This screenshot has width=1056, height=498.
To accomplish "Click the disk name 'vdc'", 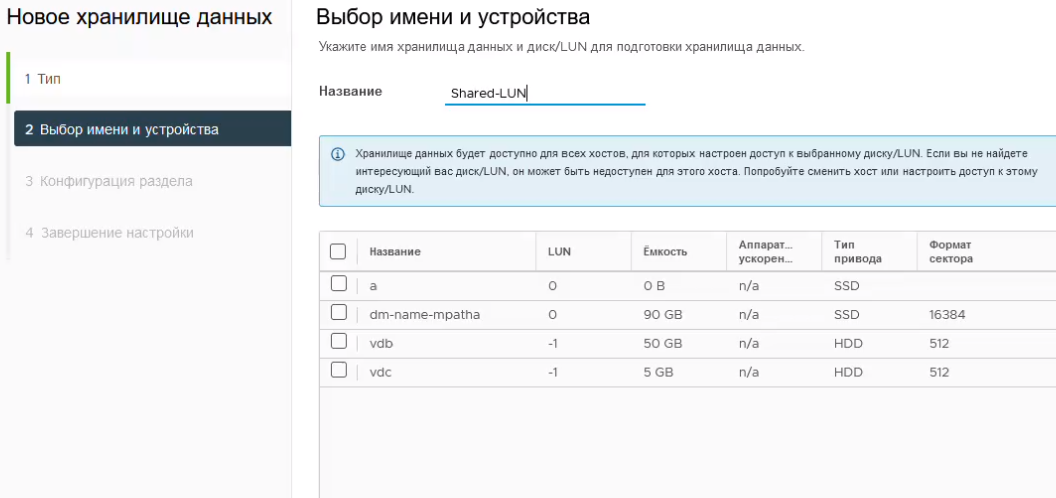I will click(x=381, y=372).
